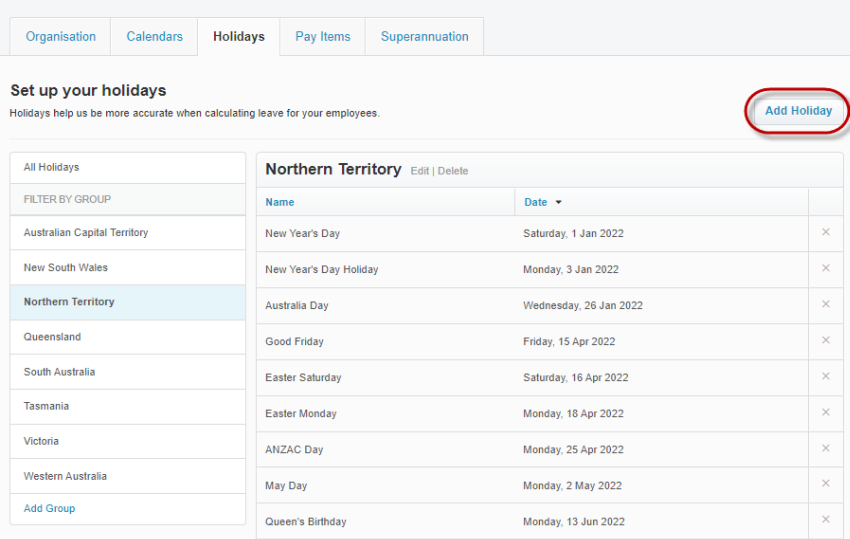Image resolution: width=850 pixels, height=539 pixels.
Task: Sort the table by Name column
Action: coord(280,202)
